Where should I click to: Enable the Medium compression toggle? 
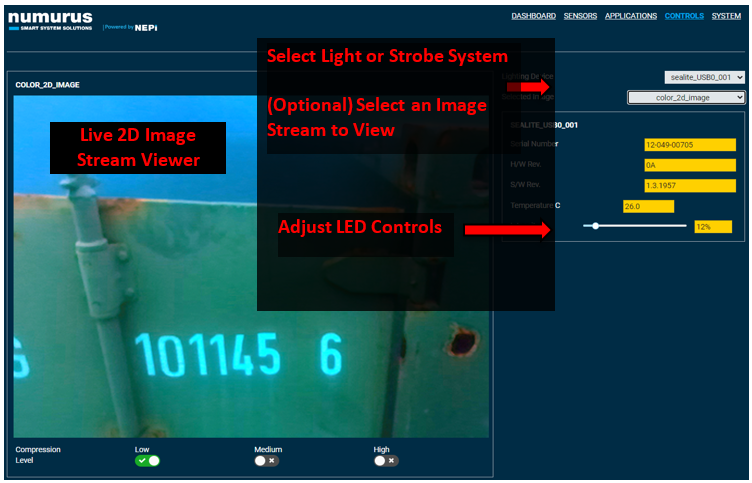pos(267,461)
